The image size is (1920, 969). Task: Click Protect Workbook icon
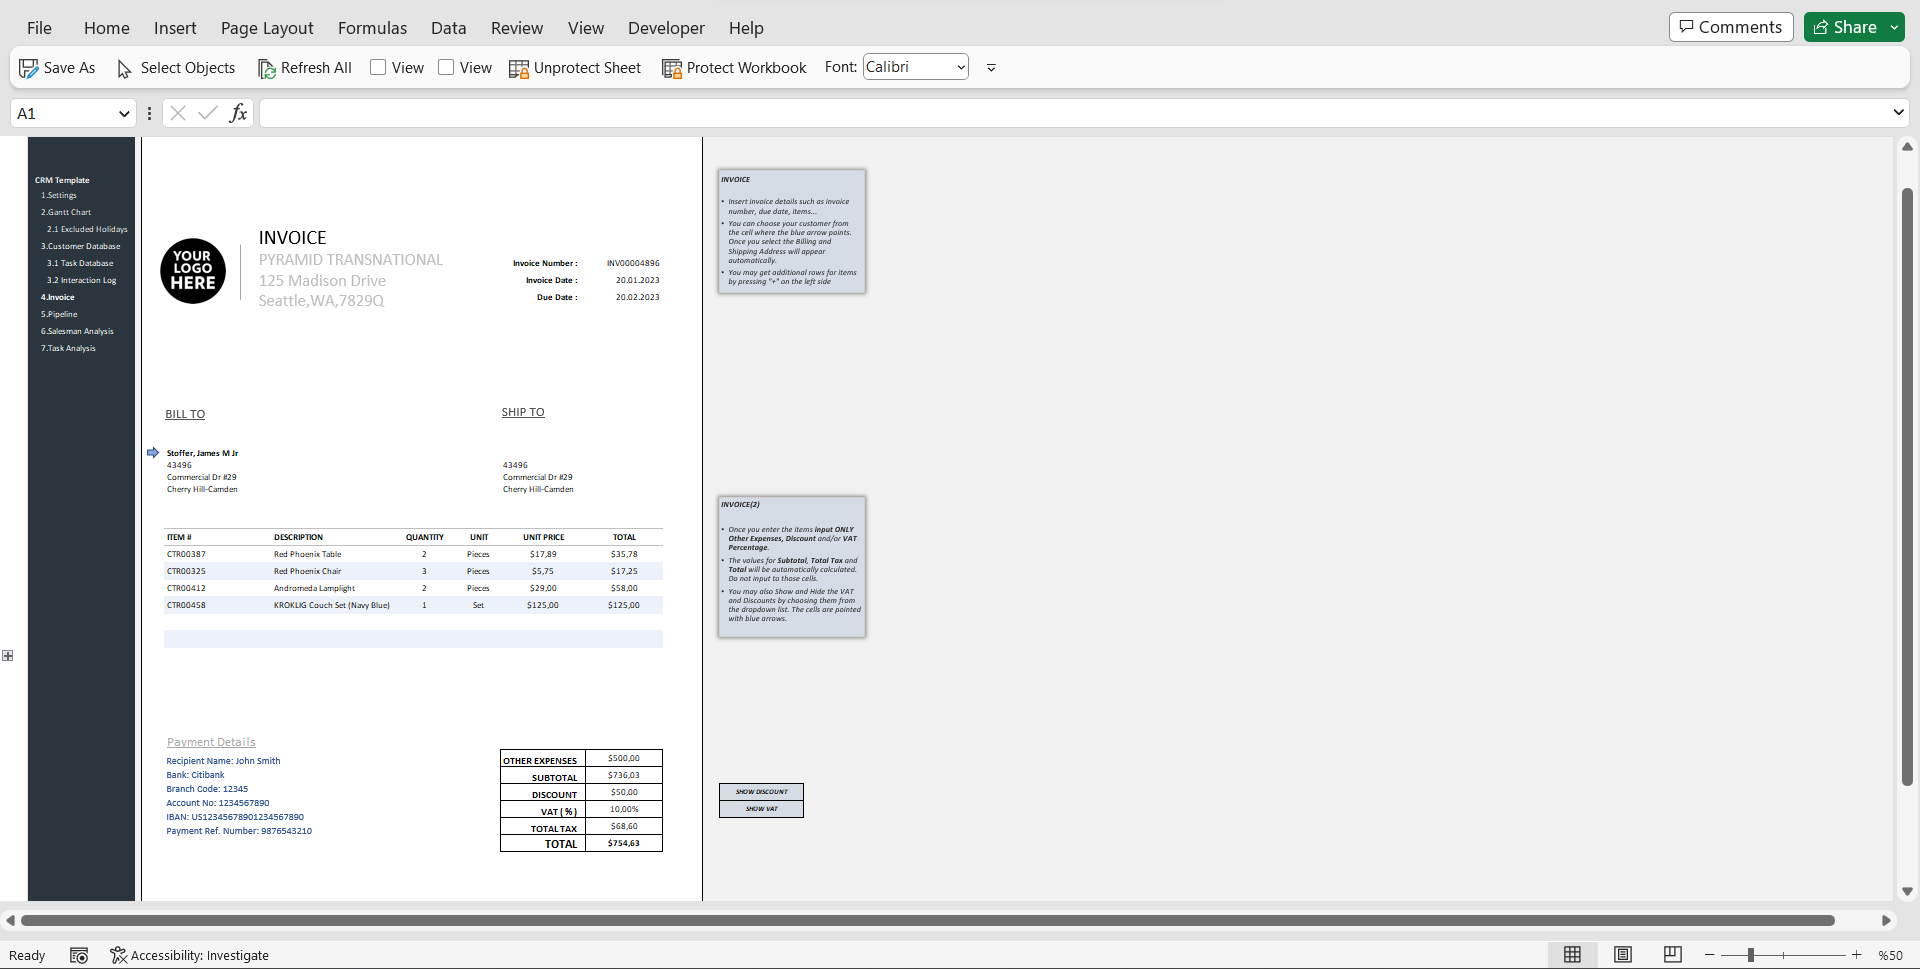[x=672, y=68]
